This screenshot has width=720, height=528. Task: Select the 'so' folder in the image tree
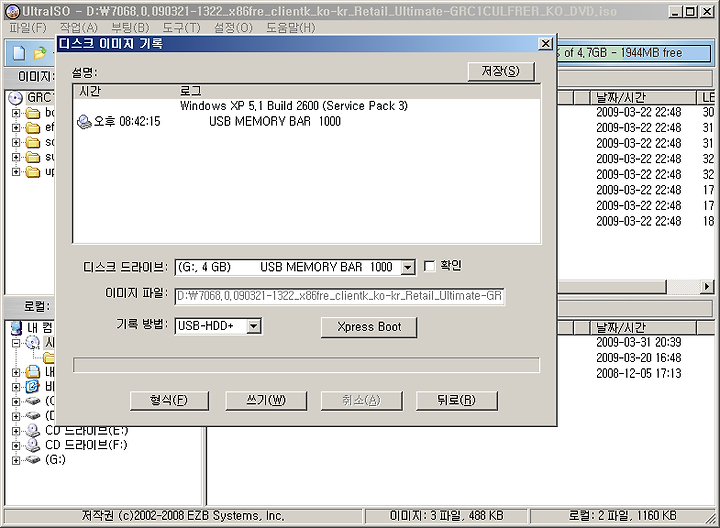33,142
